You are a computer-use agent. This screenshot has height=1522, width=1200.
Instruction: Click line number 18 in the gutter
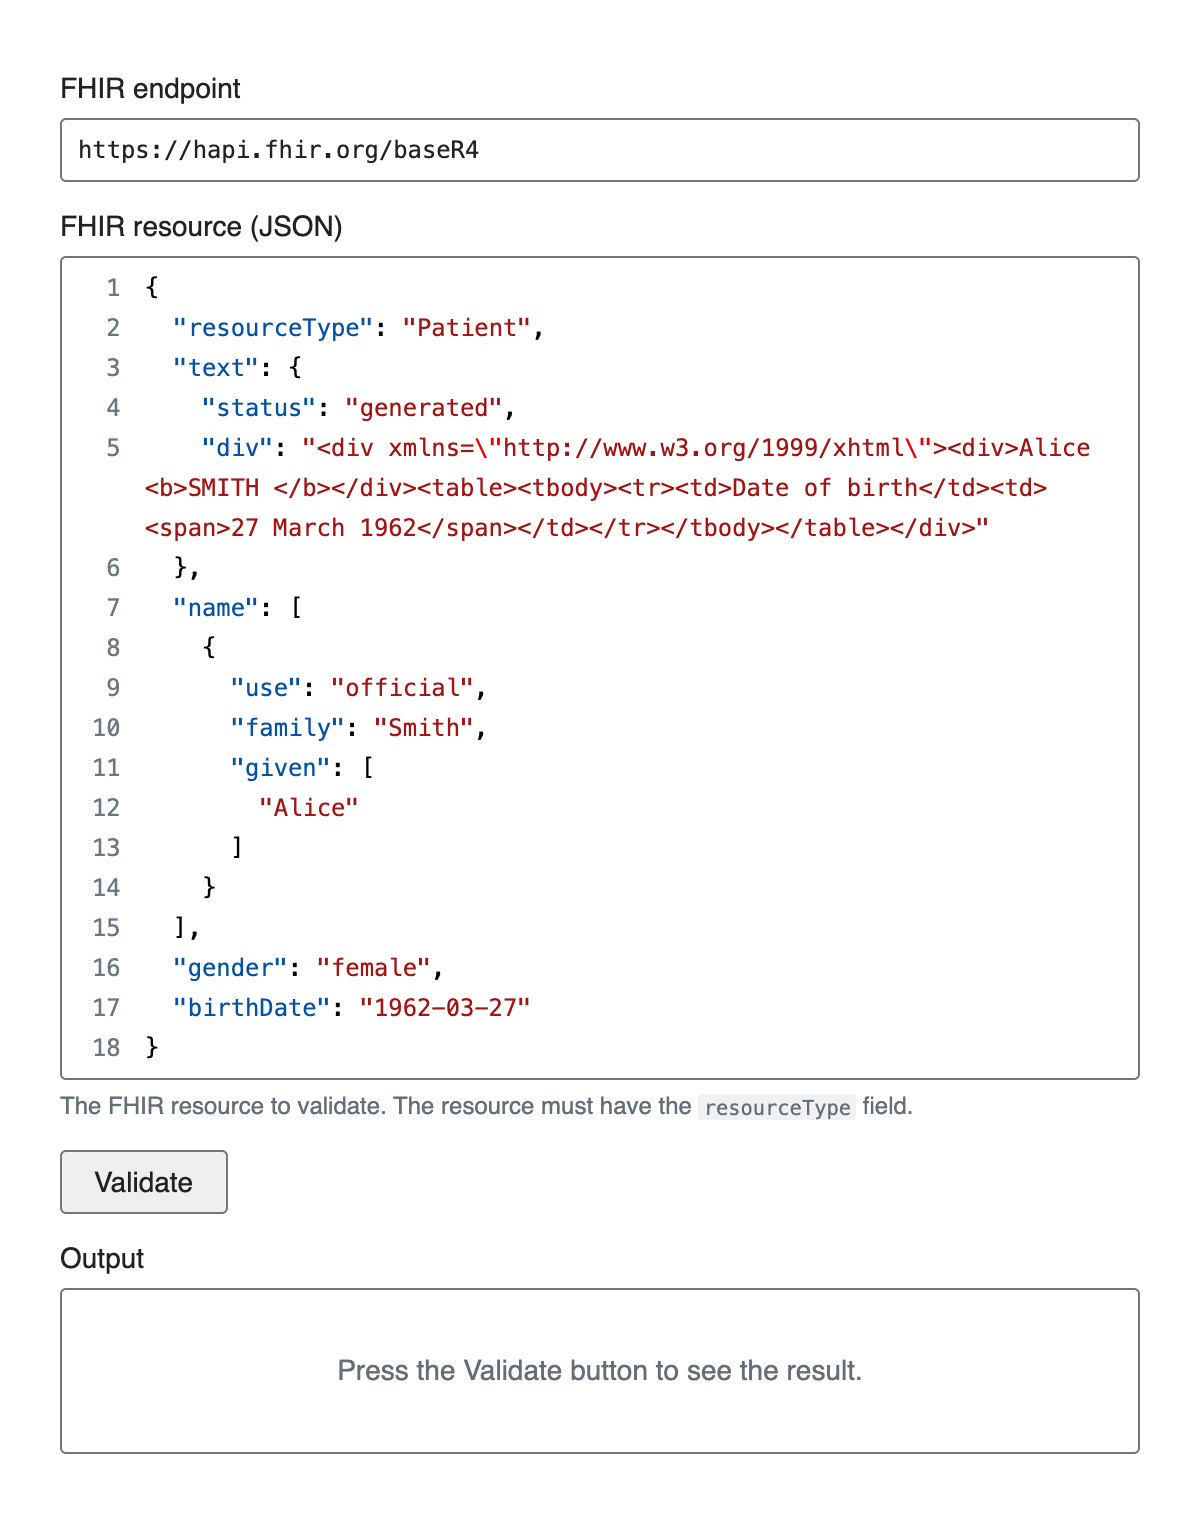(x=106, y=1048)
